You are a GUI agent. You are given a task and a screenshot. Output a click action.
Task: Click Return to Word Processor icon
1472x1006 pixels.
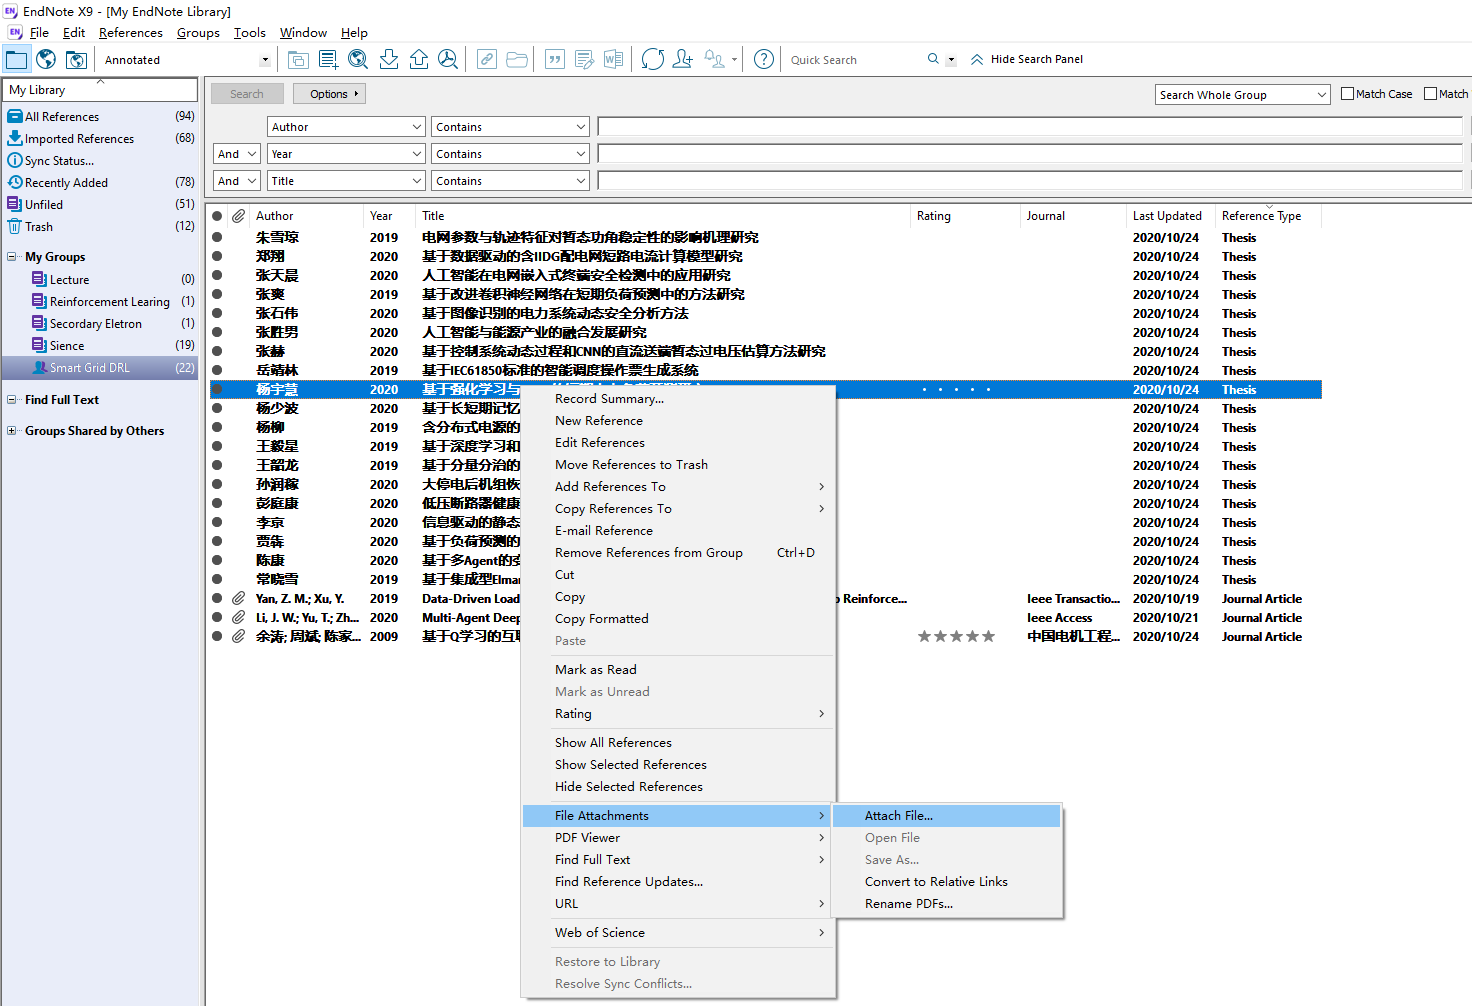[614, 59]
